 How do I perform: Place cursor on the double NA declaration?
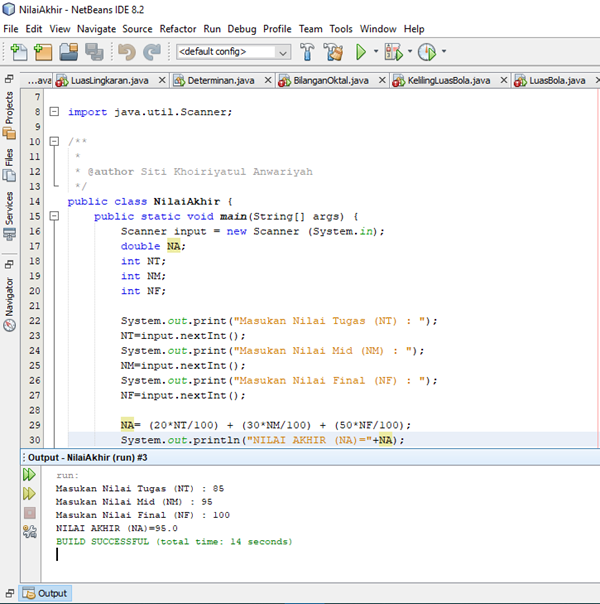(153, 246)
